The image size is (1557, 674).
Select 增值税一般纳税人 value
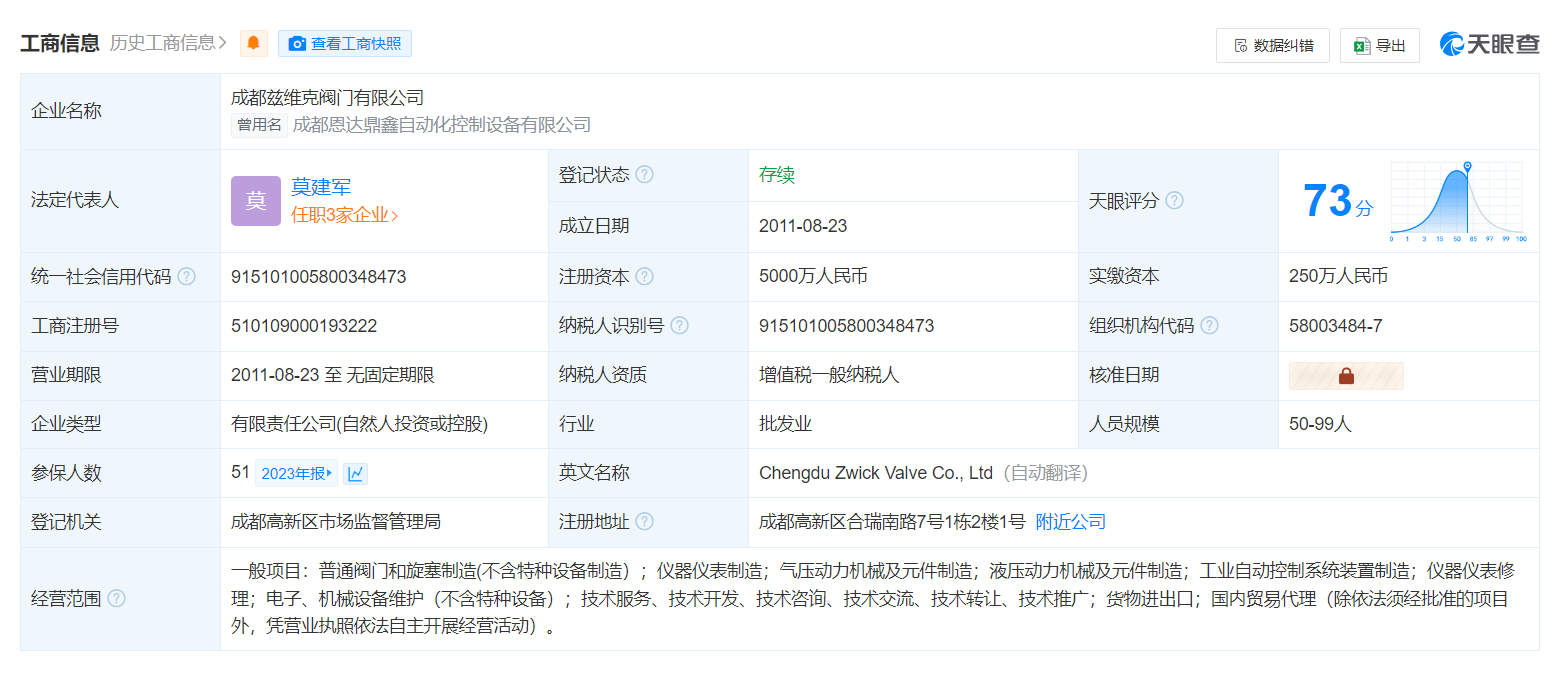coord(829,376)
